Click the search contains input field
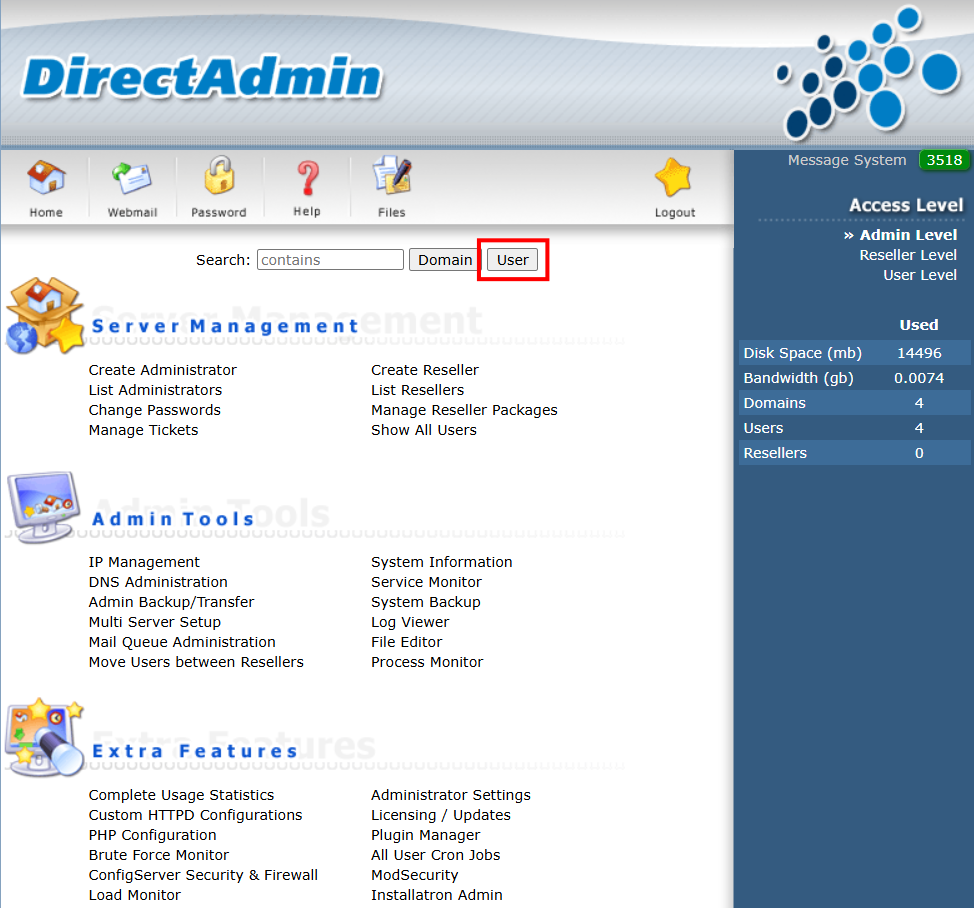Screen dimensions: 974x908 coord(330,260)
